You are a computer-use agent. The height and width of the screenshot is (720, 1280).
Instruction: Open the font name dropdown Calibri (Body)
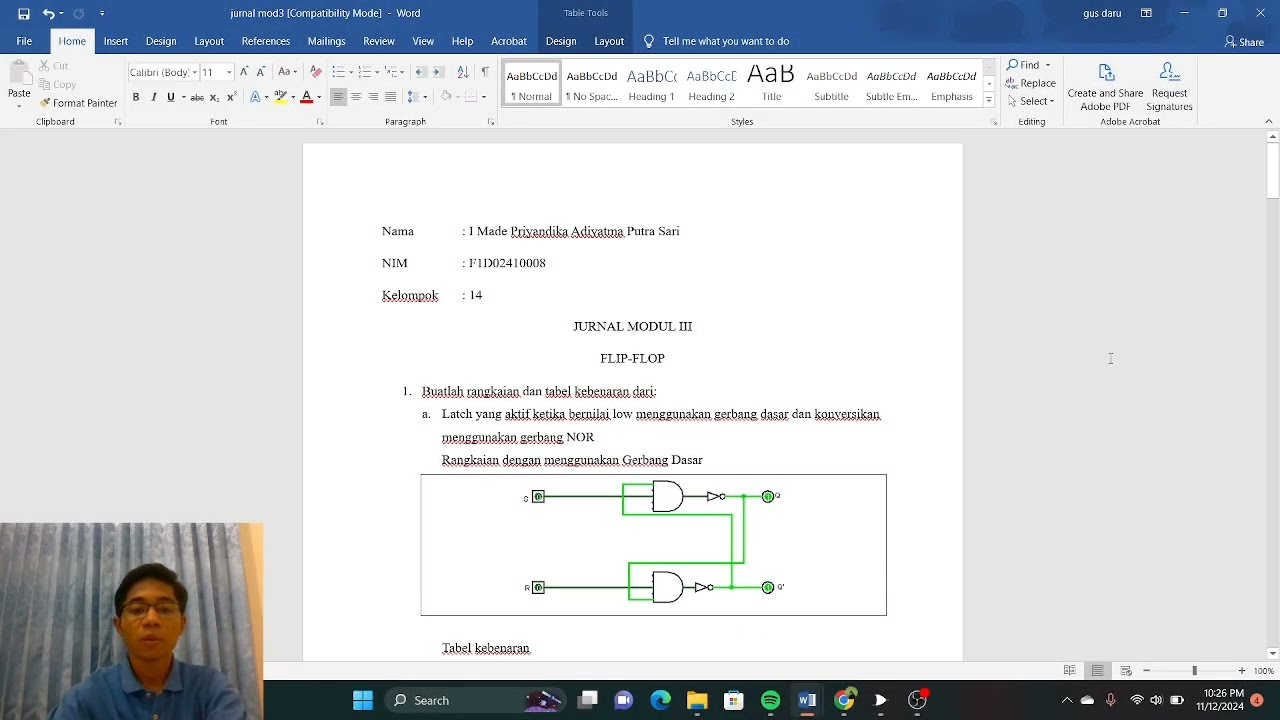click(195, 72)
